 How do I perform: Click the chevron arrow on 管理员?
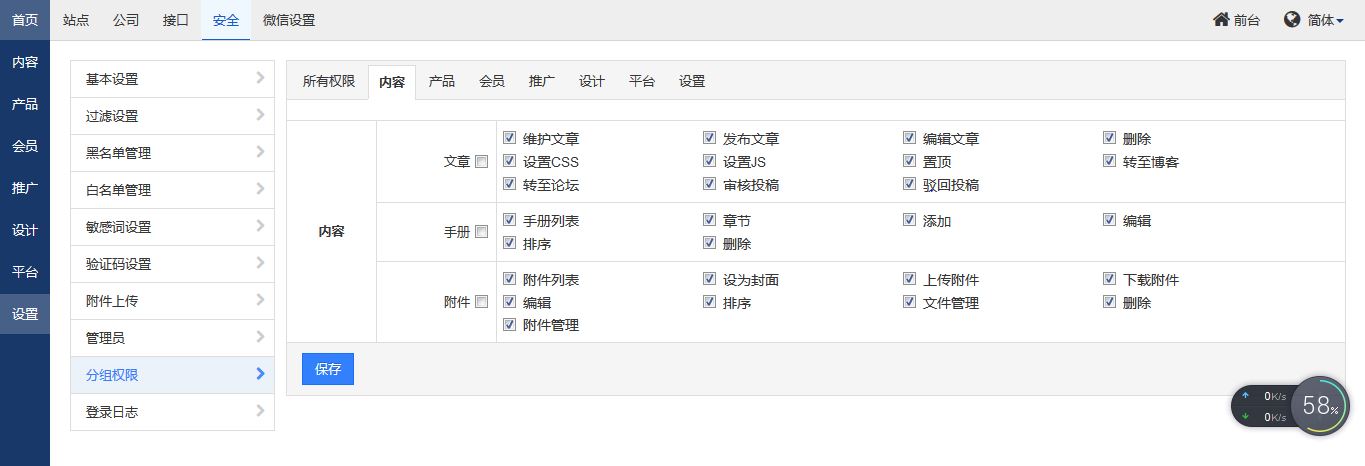[x=260, y=337]
